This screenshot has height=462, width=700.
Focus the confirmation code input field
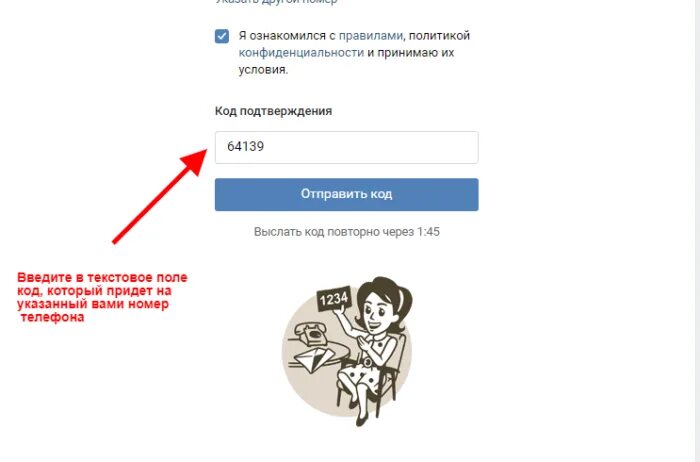346,147
